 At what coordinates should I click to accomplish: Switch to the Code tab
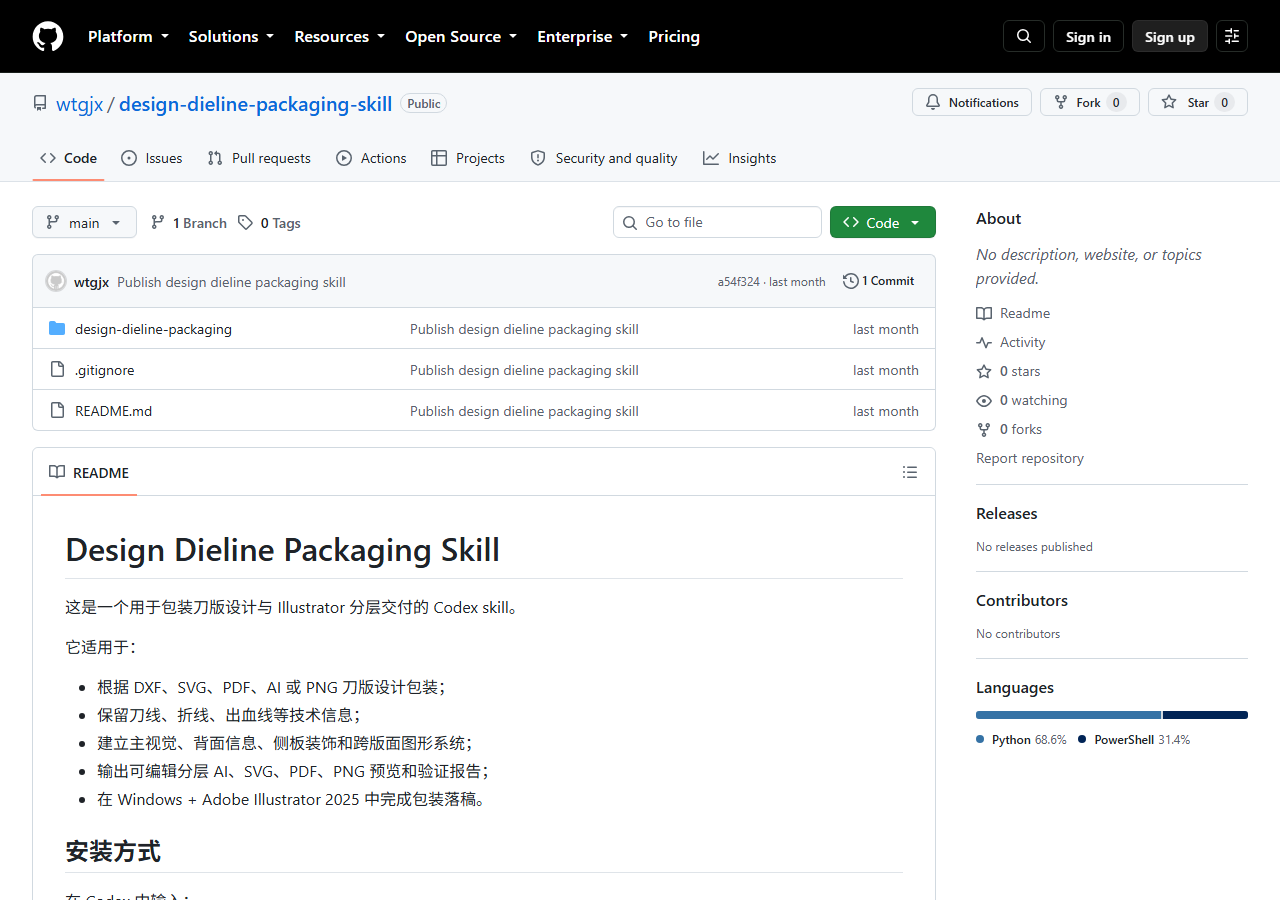[68, 158]
